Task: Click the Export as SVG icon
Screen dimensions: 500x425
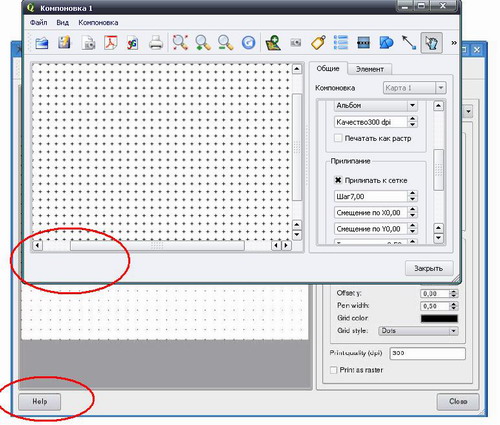Action: (x=132, y=43)
